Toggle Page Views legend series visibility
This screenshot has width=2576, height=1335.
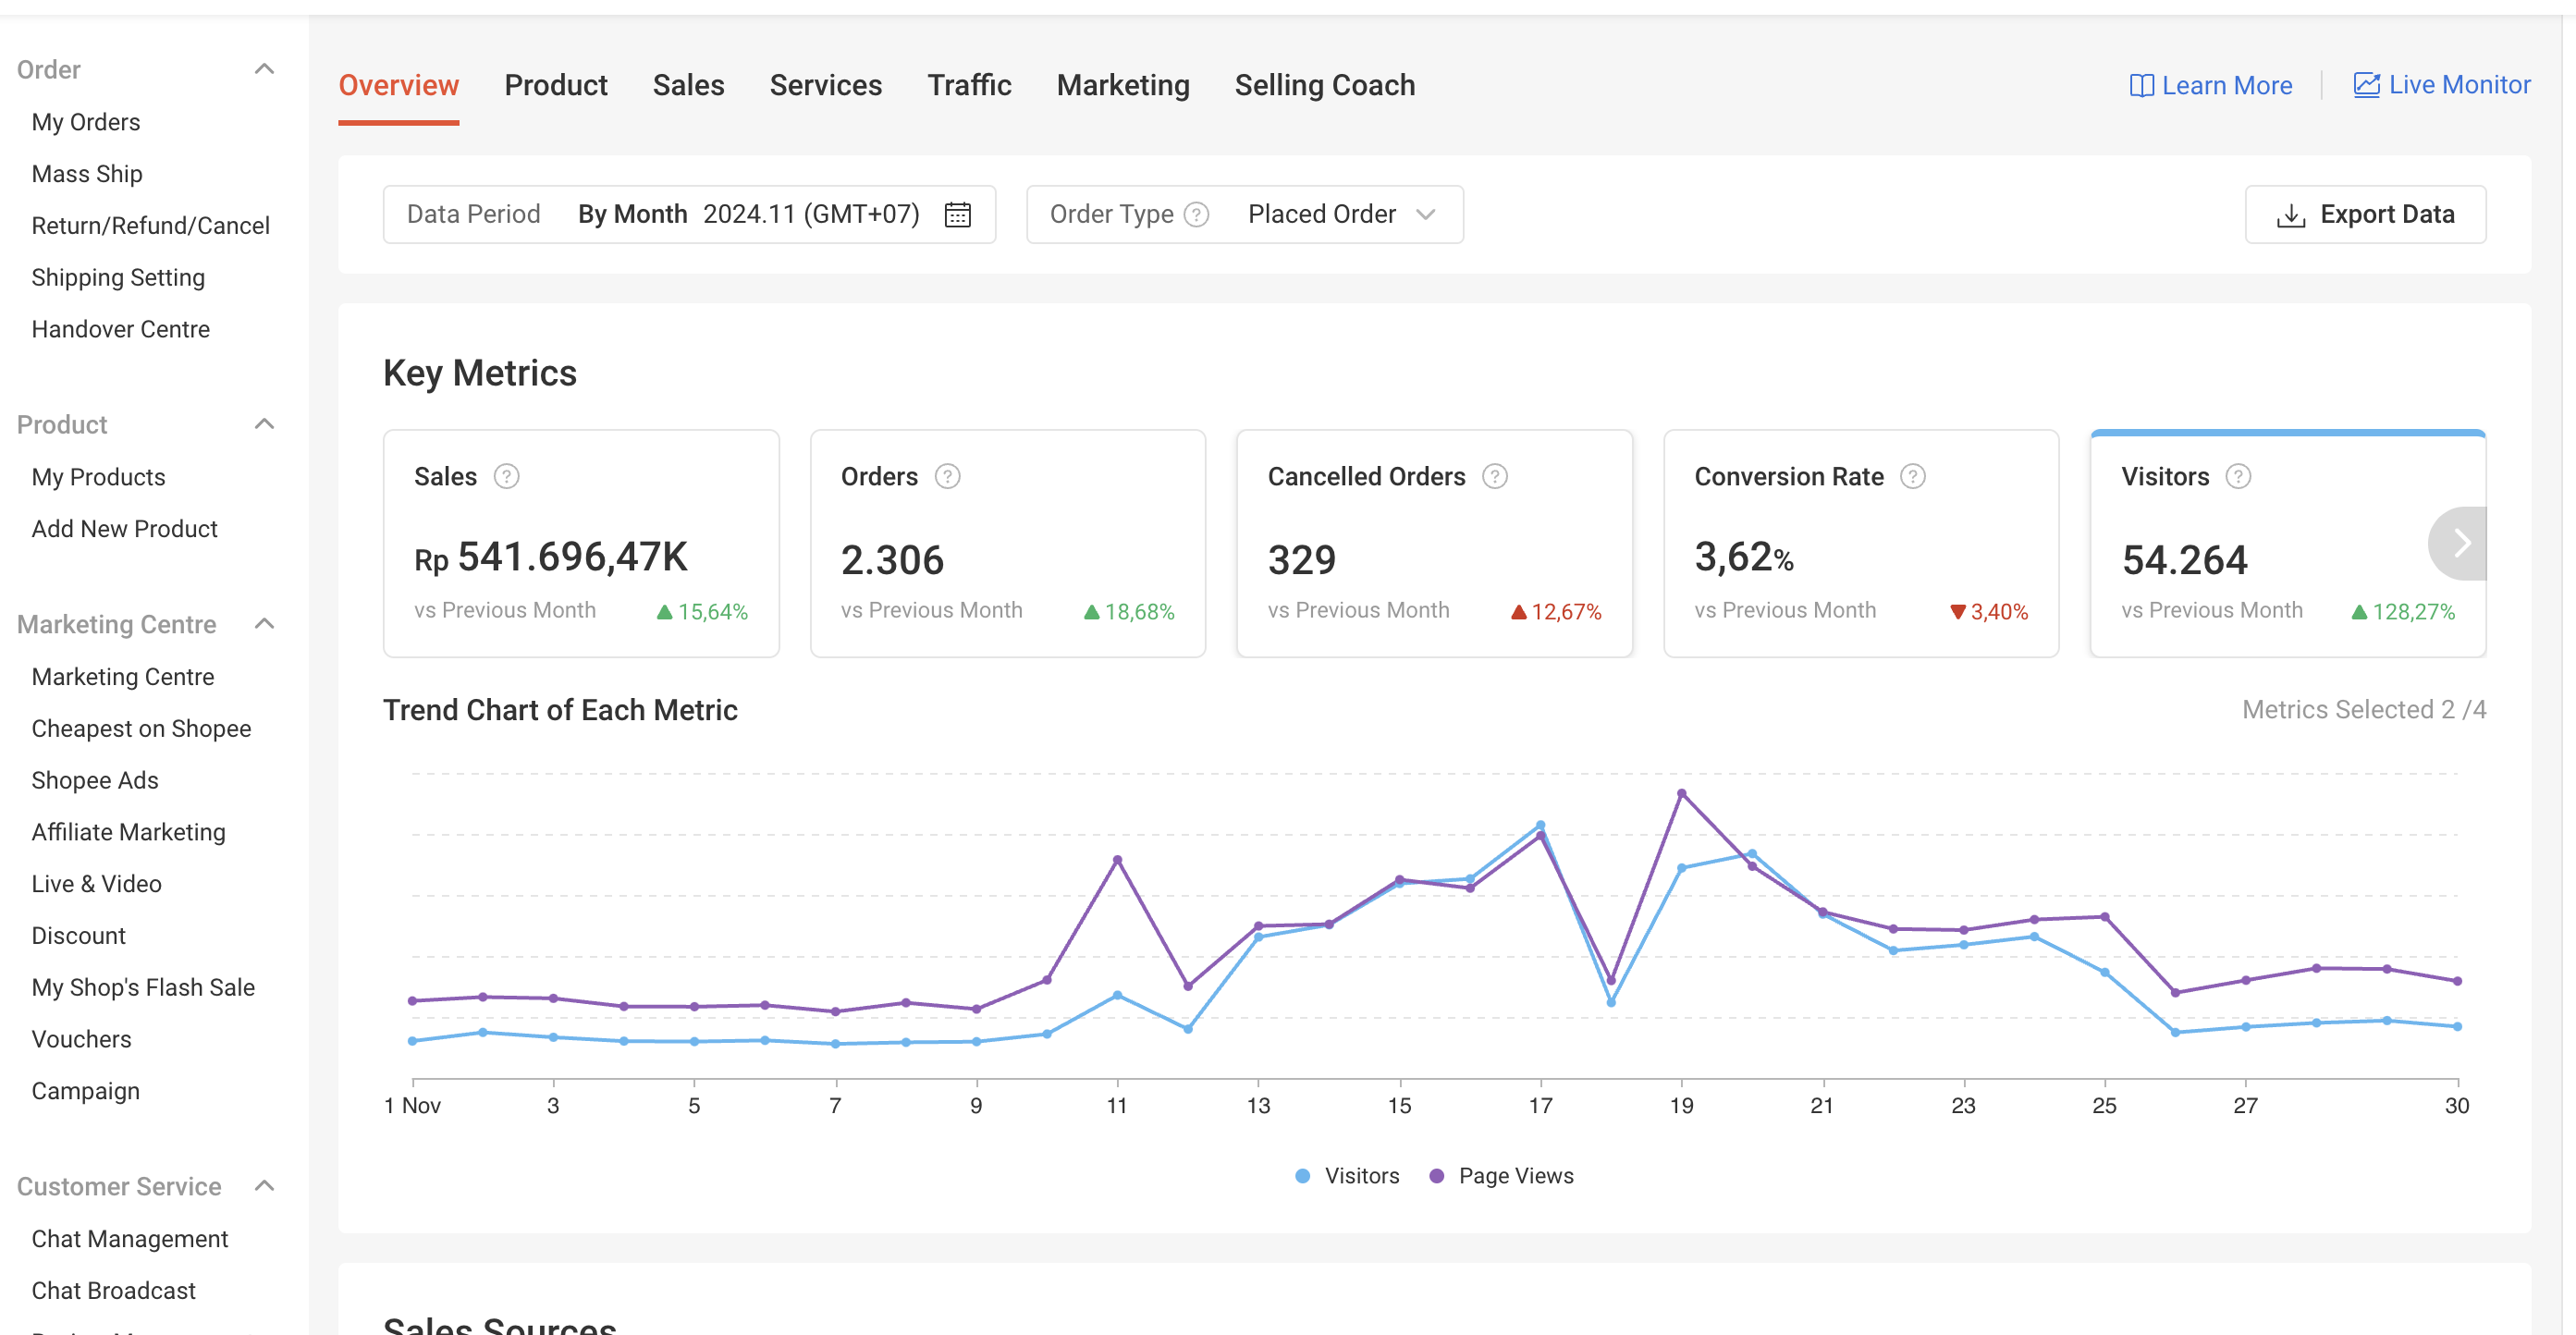pos(1515,1176)
